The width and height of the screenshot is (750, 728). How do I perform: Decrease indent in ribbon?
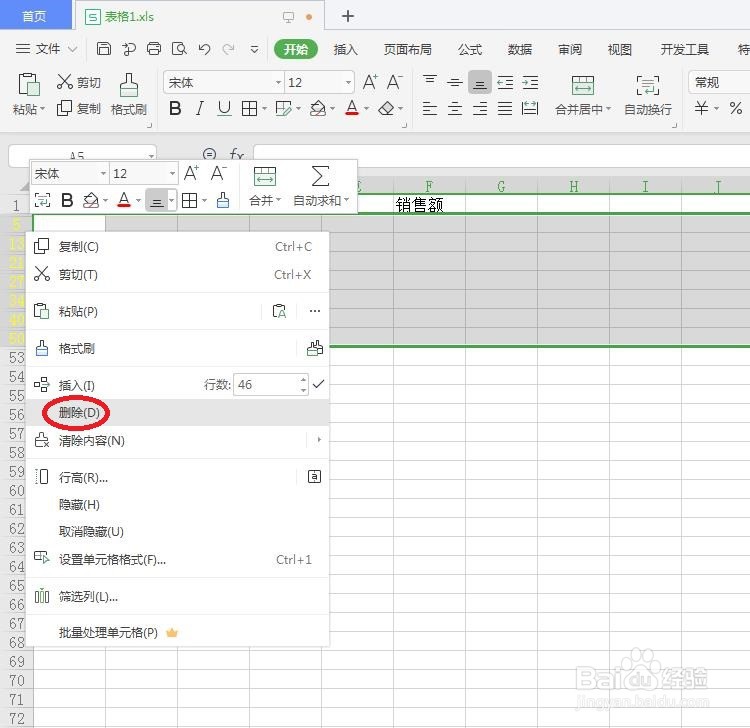[x=505, y=82]
